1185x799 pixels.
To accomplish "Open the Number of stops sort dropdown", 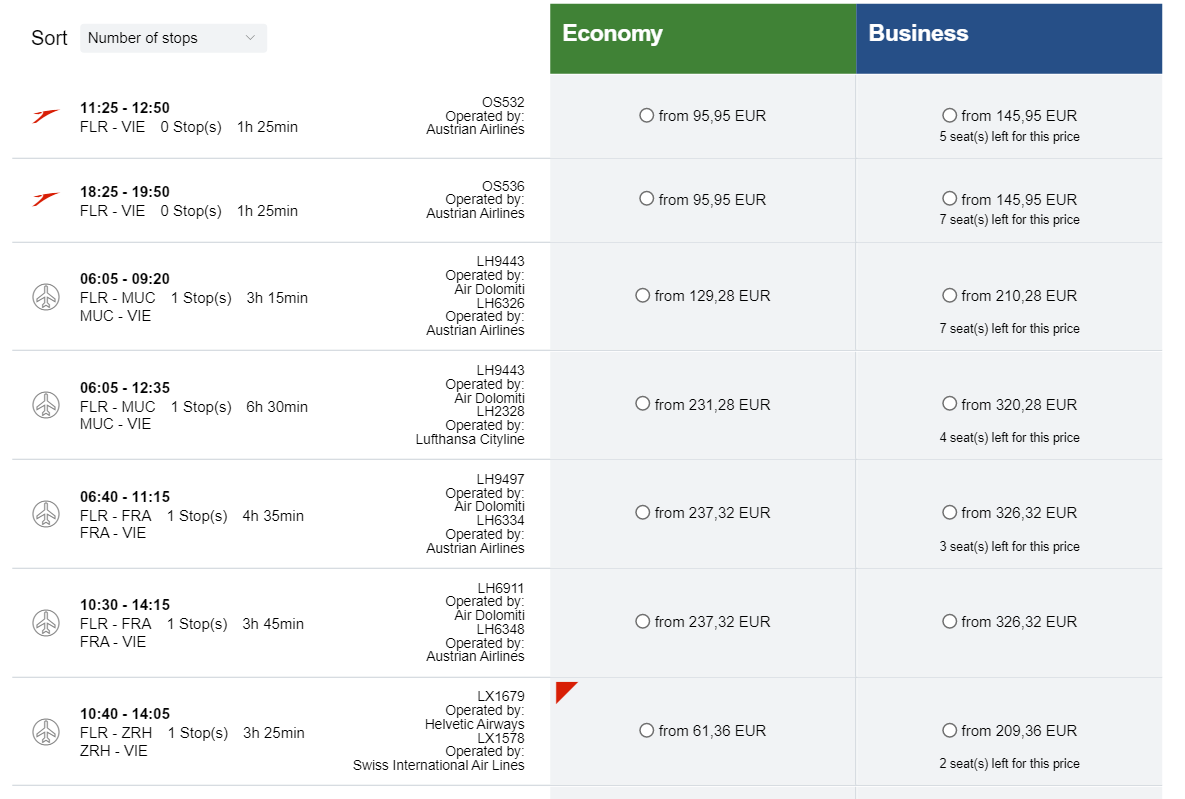I will (x=173, y=38).
